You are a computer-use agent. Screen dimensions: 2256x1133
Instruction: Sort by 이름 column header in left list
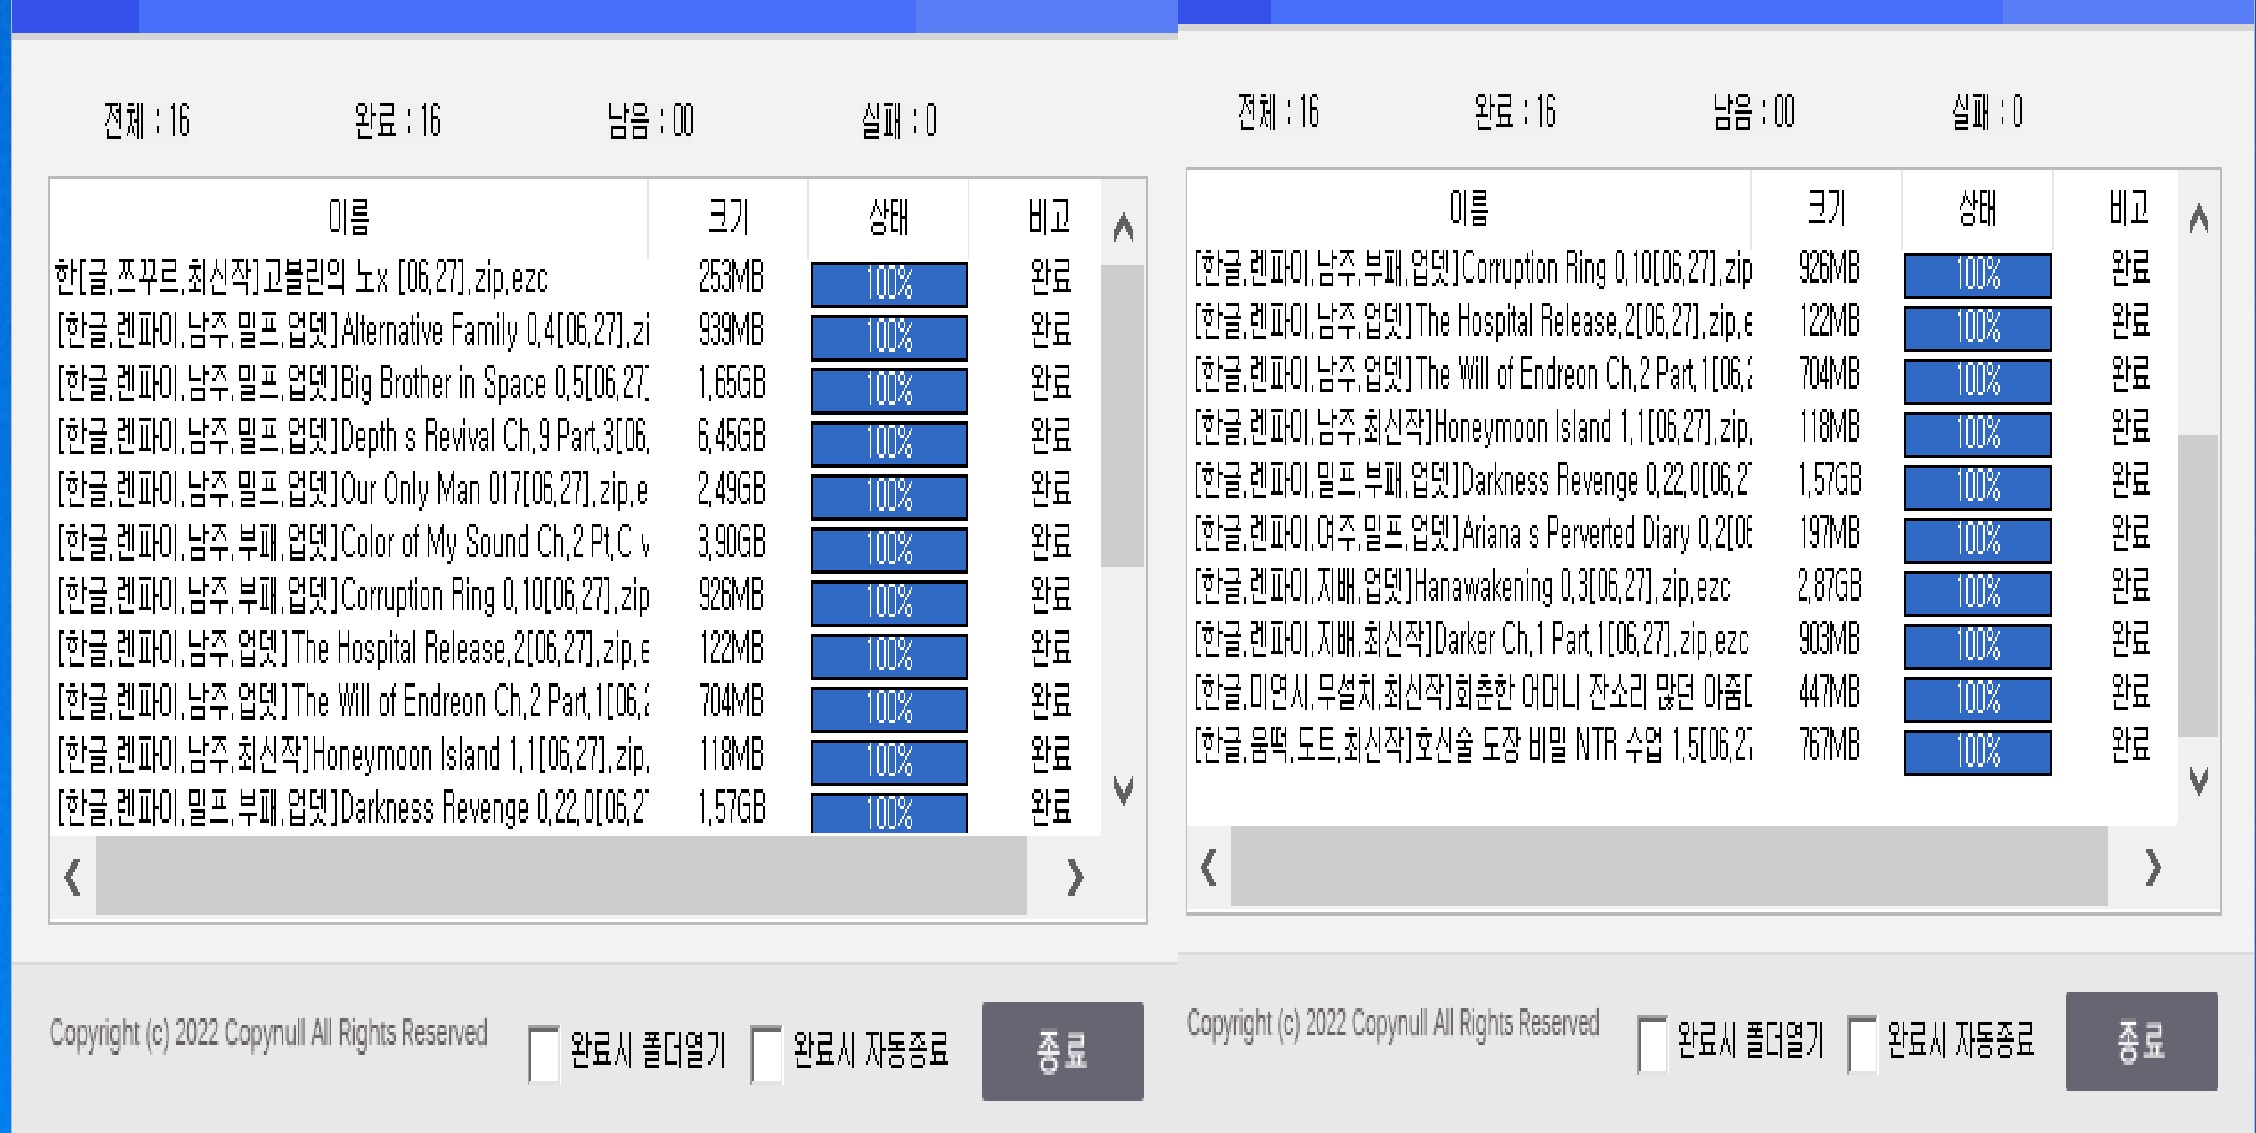tap(348, 216)
